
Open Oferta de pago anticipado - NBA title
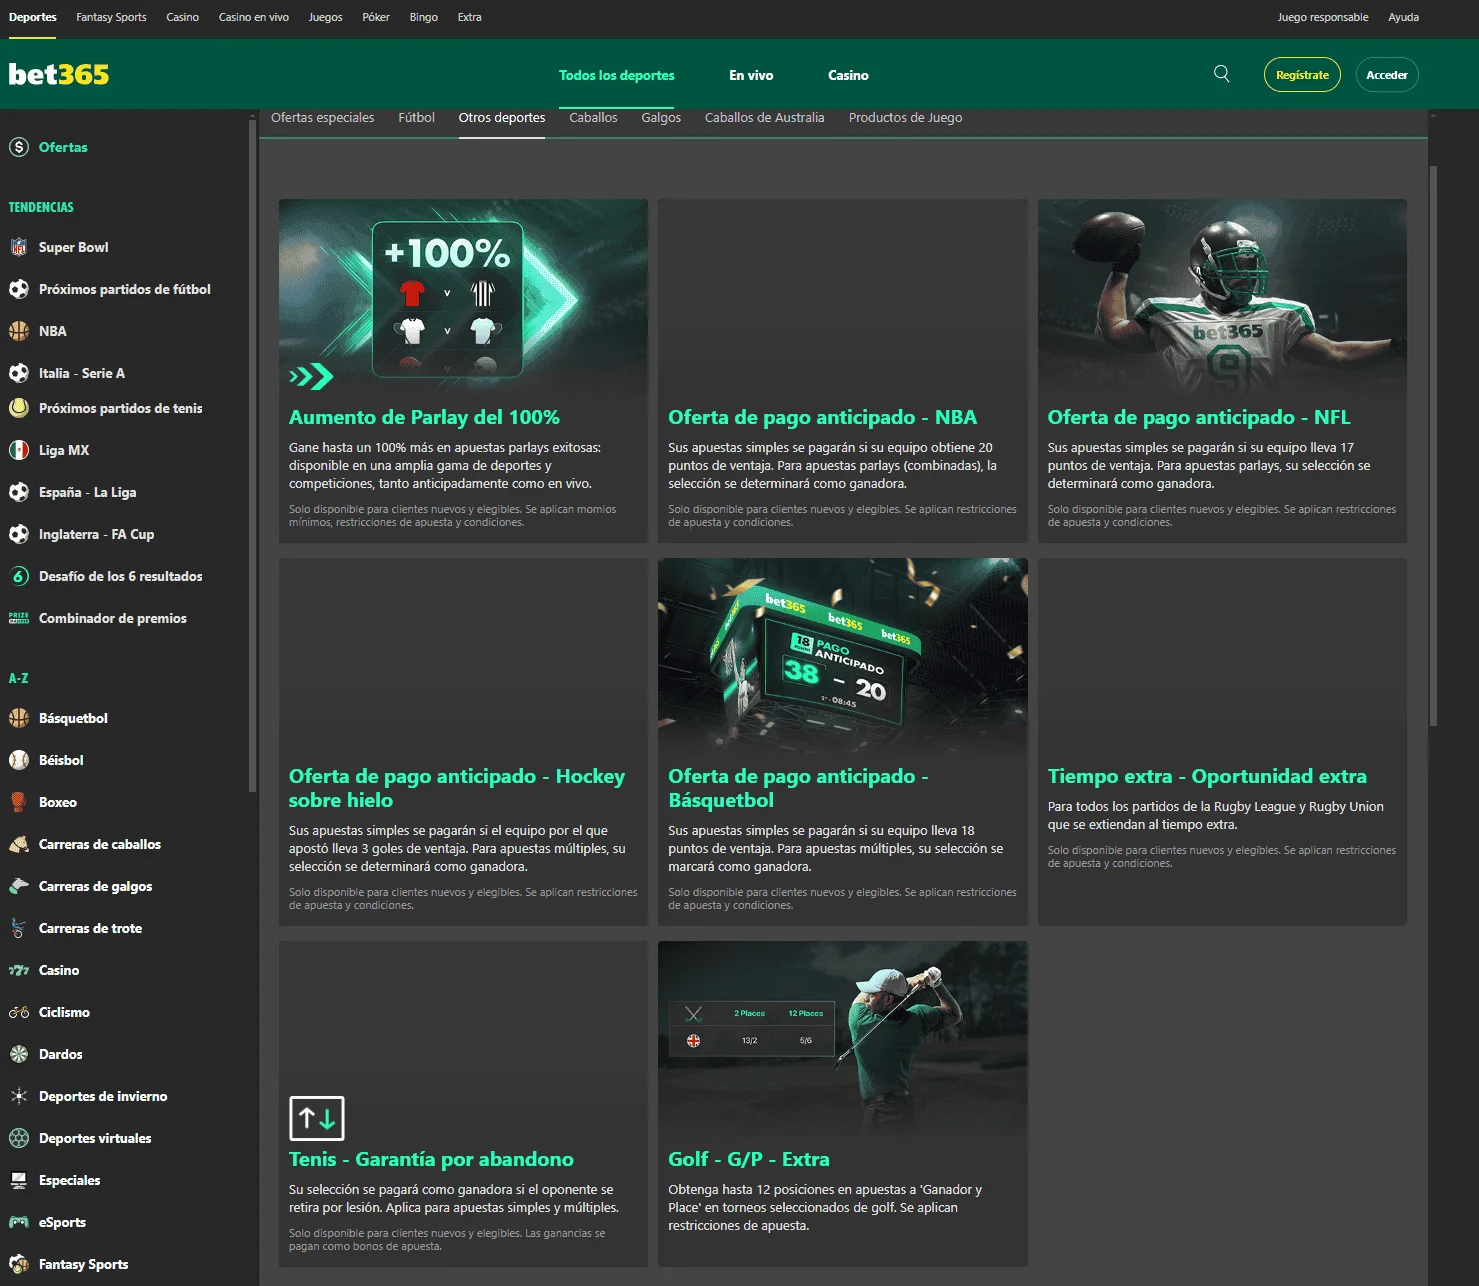822,417
